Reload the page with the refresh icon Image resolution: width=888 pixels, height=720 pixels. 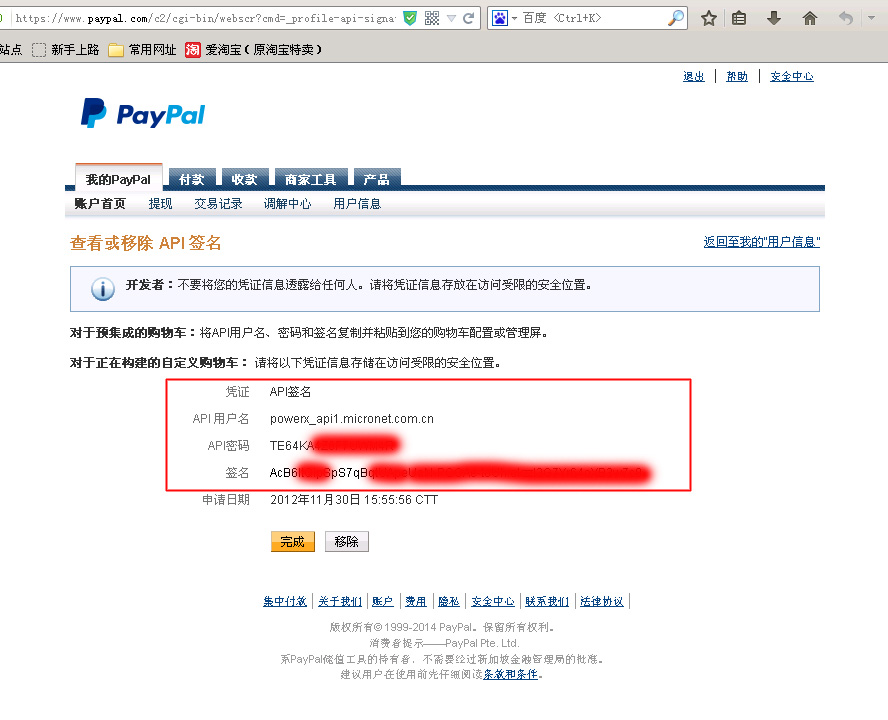tap(468, 18)
